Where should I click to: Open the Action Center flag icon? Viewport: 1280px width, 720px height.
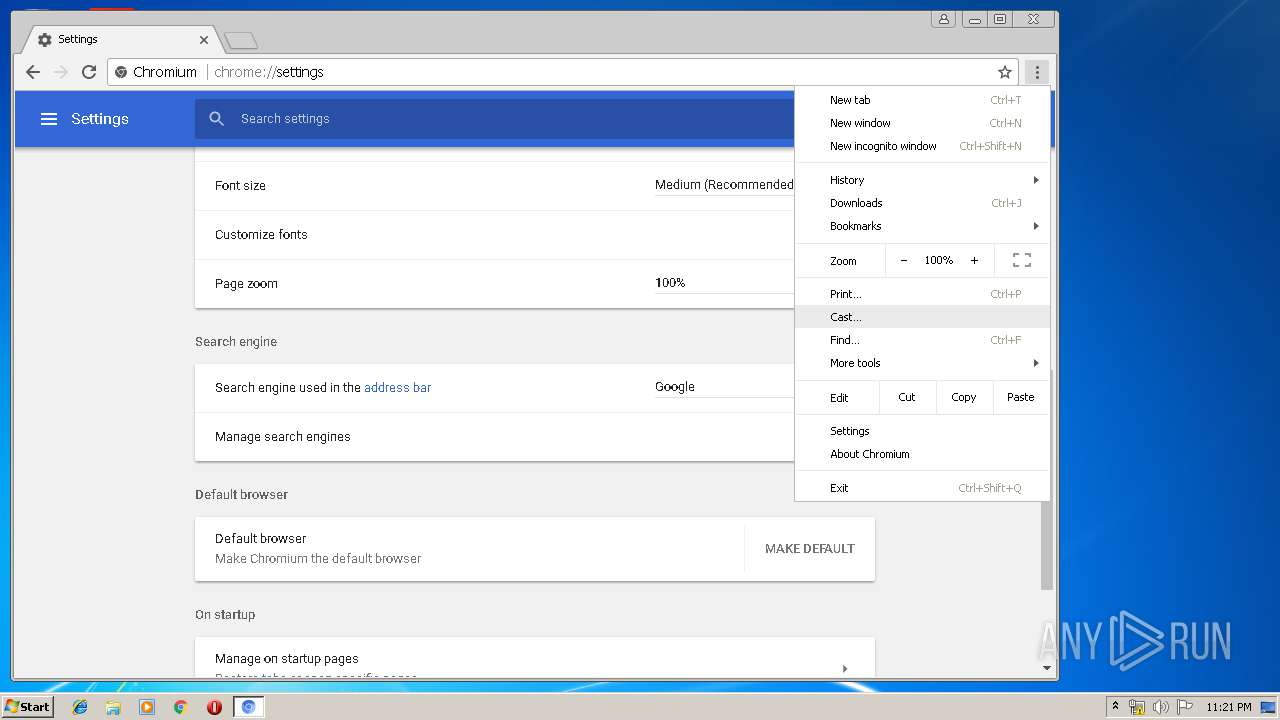click(x=1185, y=707)
